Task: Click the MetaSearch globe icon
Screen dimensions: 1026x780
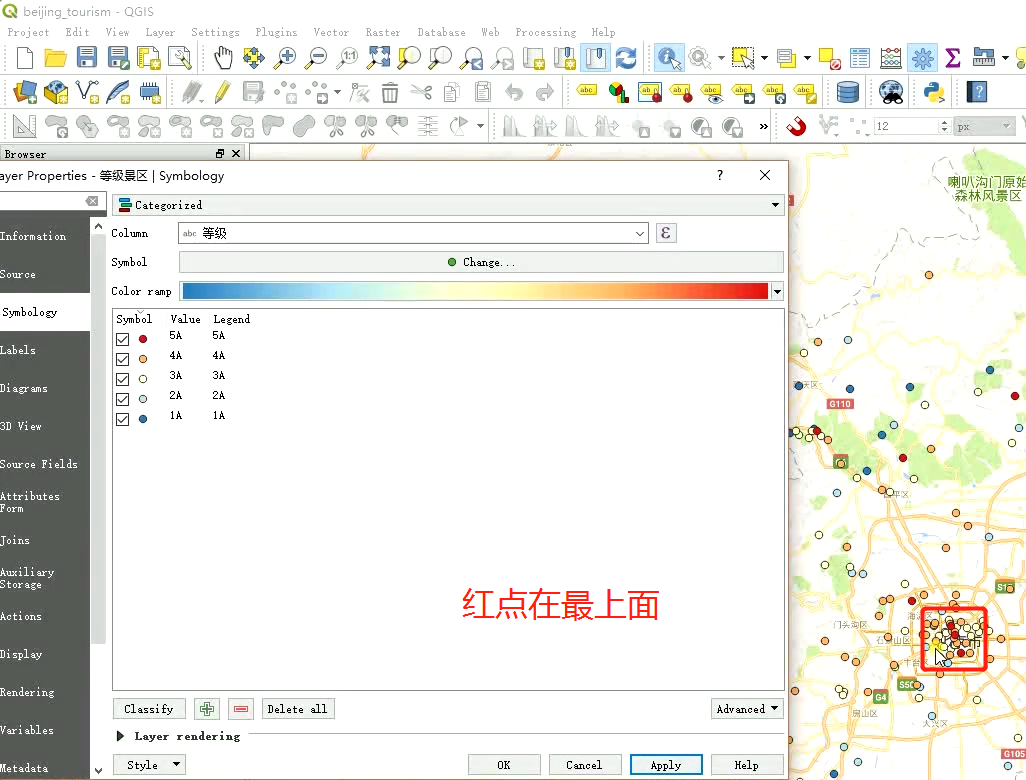Action: click(x=890, y=91)
